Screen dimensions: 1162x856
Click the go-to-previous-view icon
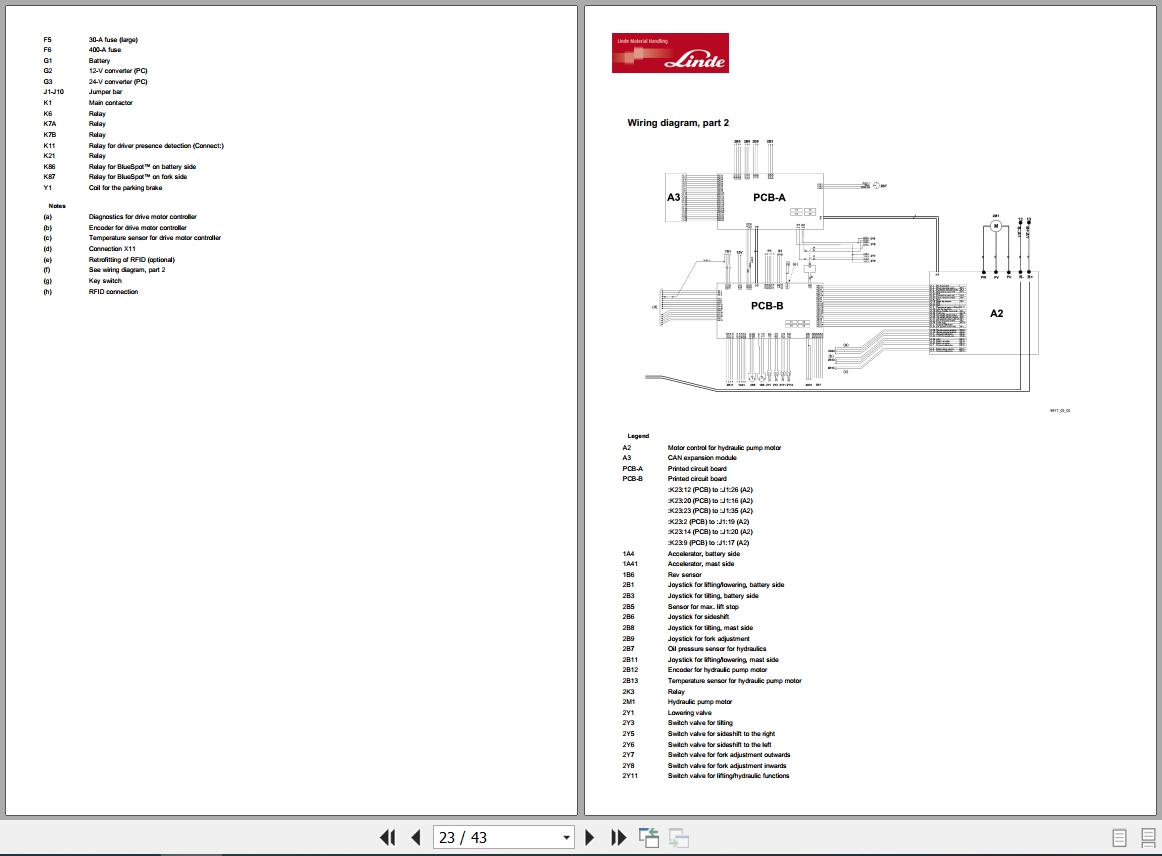click(648, 837)
